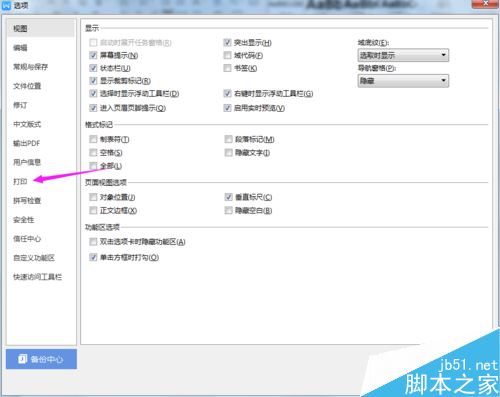
Task: Enable 隐藏文字(I) checkbox
Action: tap(228, 153)
